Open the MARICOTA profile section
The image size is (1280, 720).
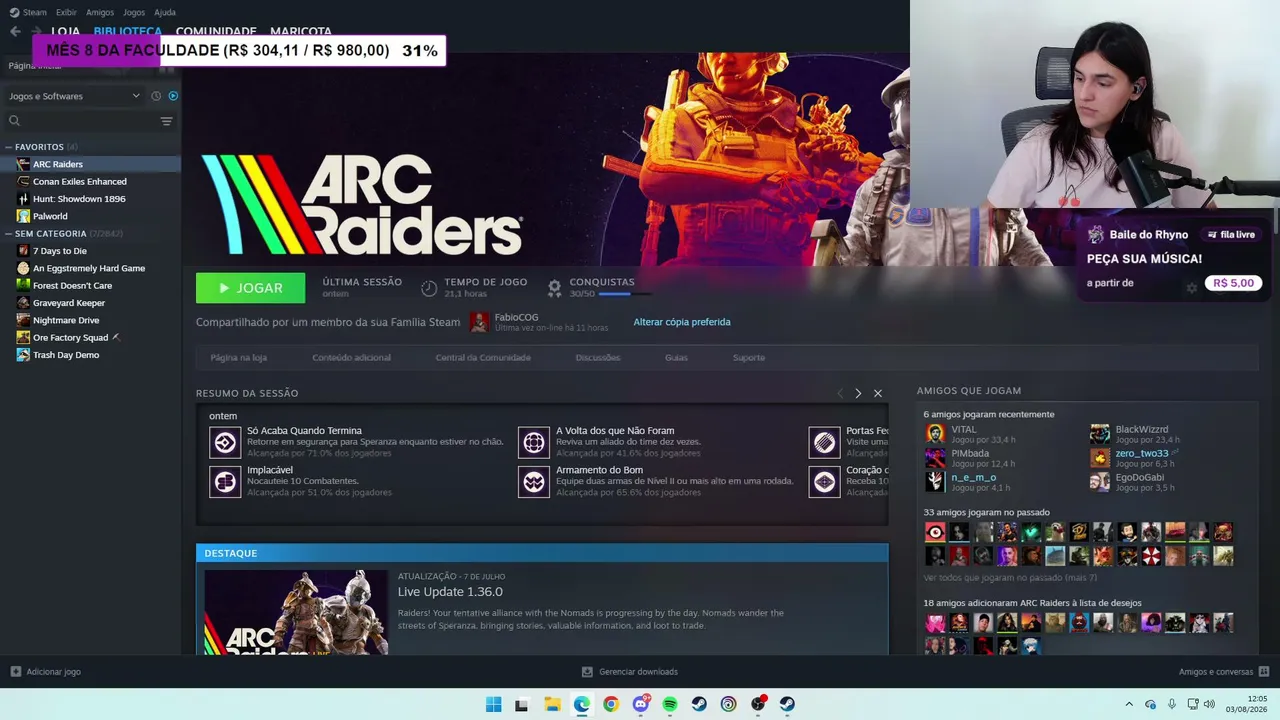[x=301, y=31]
